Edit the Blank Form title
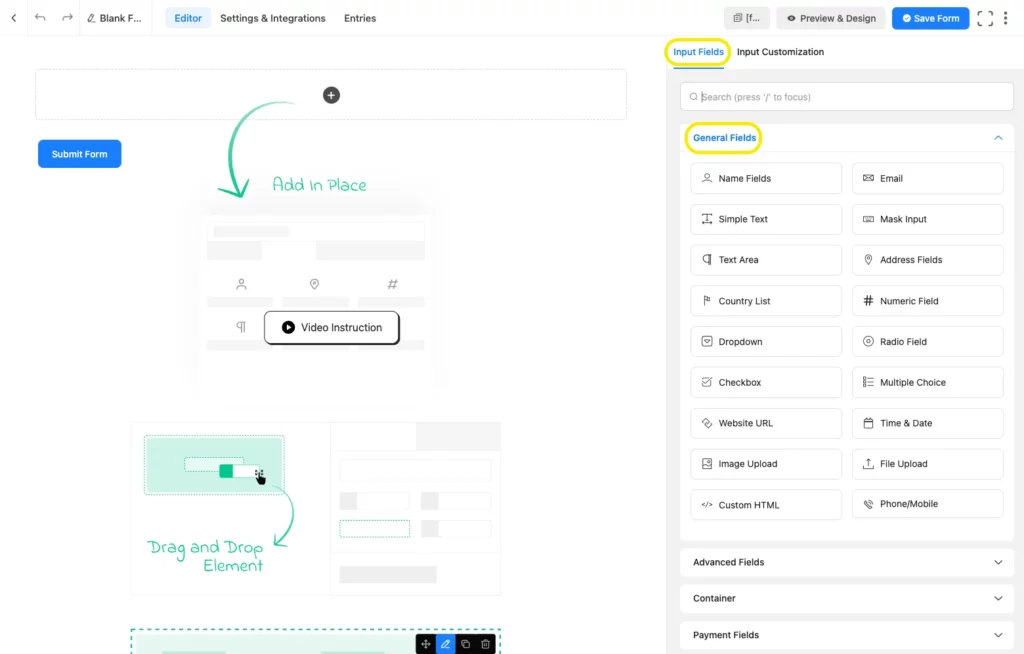This screenshot has height=654, width=1024. point(114,18)
